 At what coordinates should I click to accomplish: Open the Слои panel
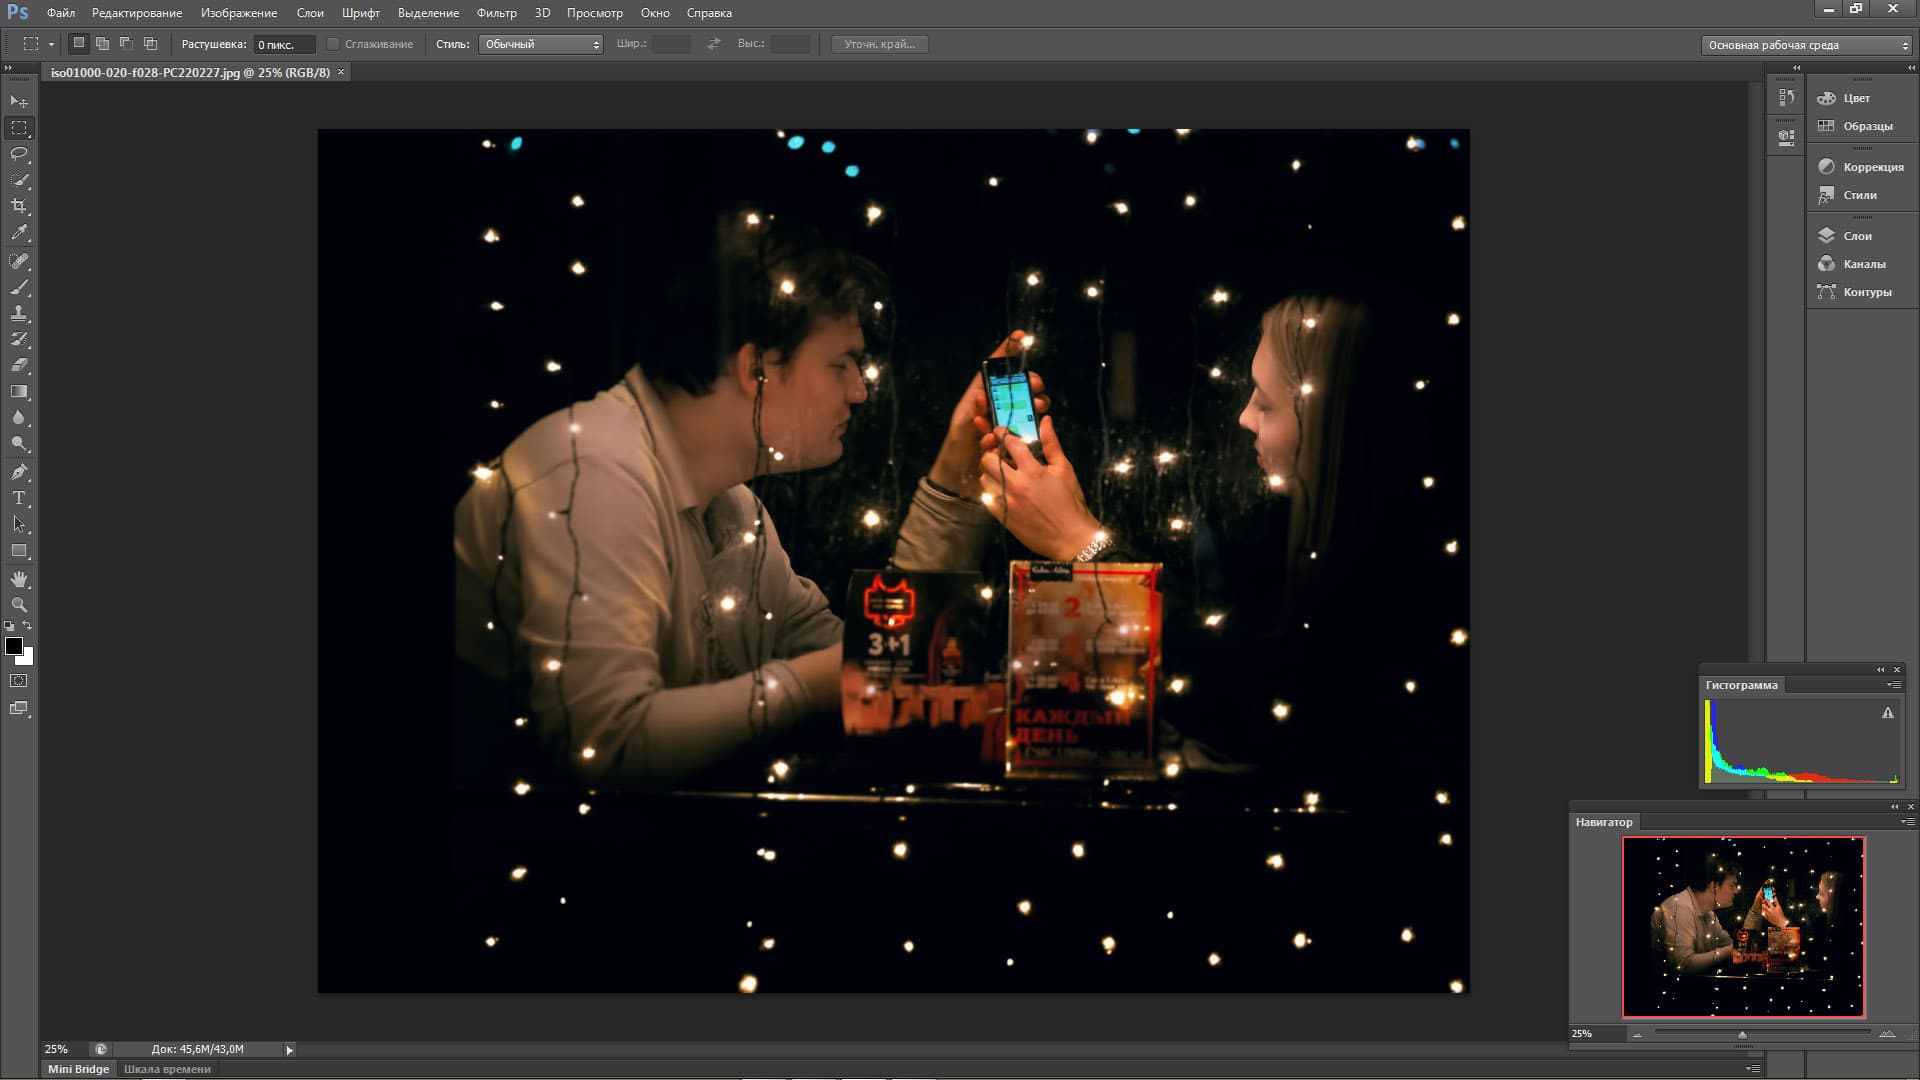pos(1857,236)
